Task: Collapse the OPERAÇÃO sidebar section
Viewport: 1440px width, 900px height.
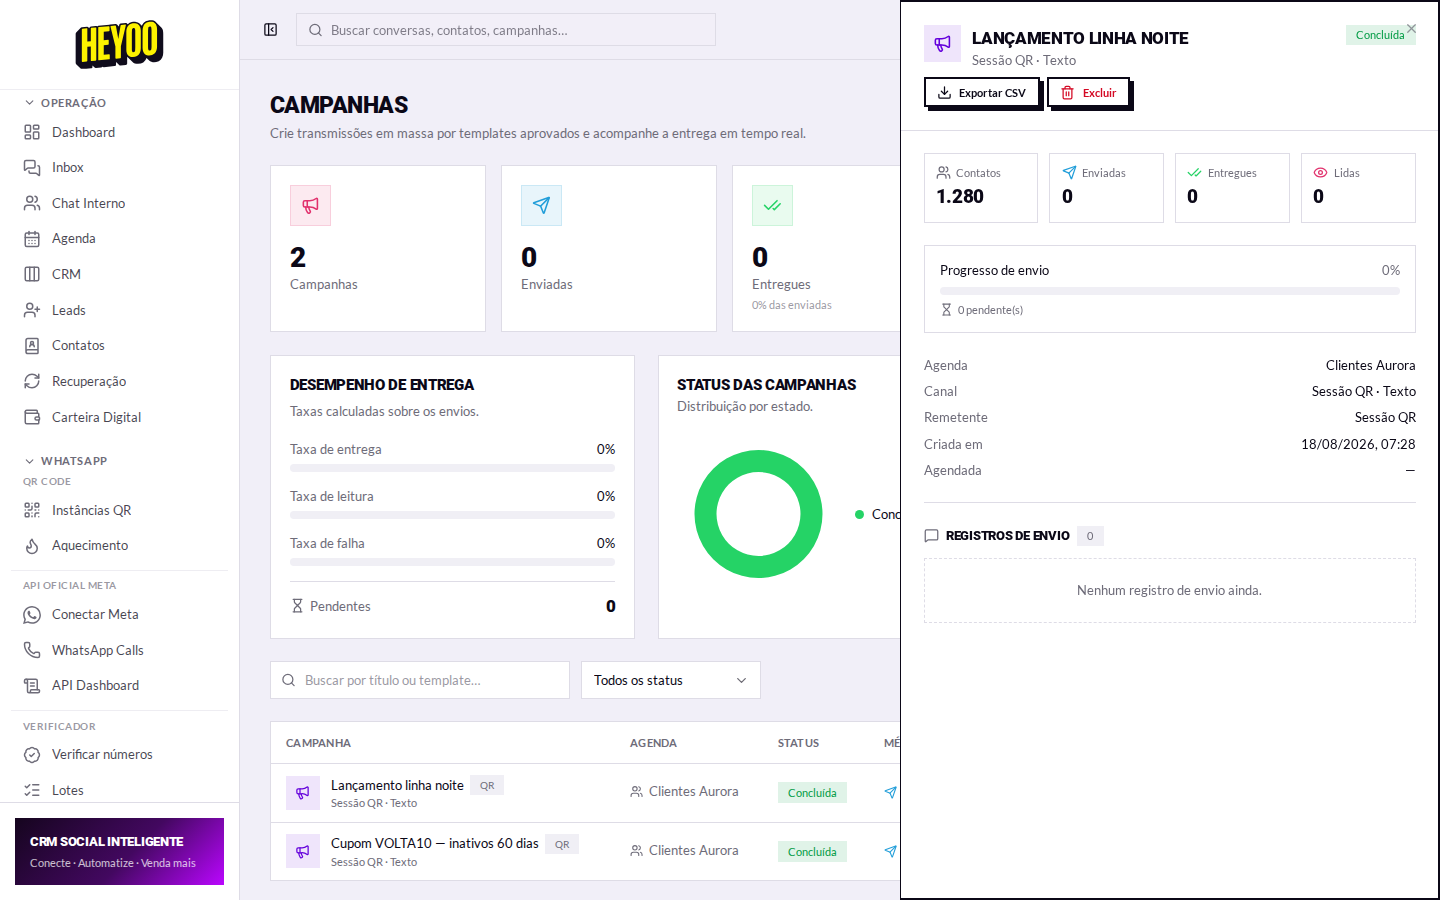Action: [x=65, y=103]
